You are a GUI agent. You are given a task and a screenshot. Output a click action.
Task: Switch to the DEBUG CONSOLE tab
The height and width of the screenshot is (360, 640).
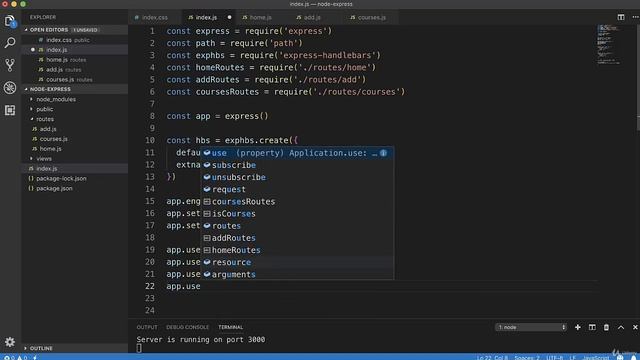tap(187, 327)
